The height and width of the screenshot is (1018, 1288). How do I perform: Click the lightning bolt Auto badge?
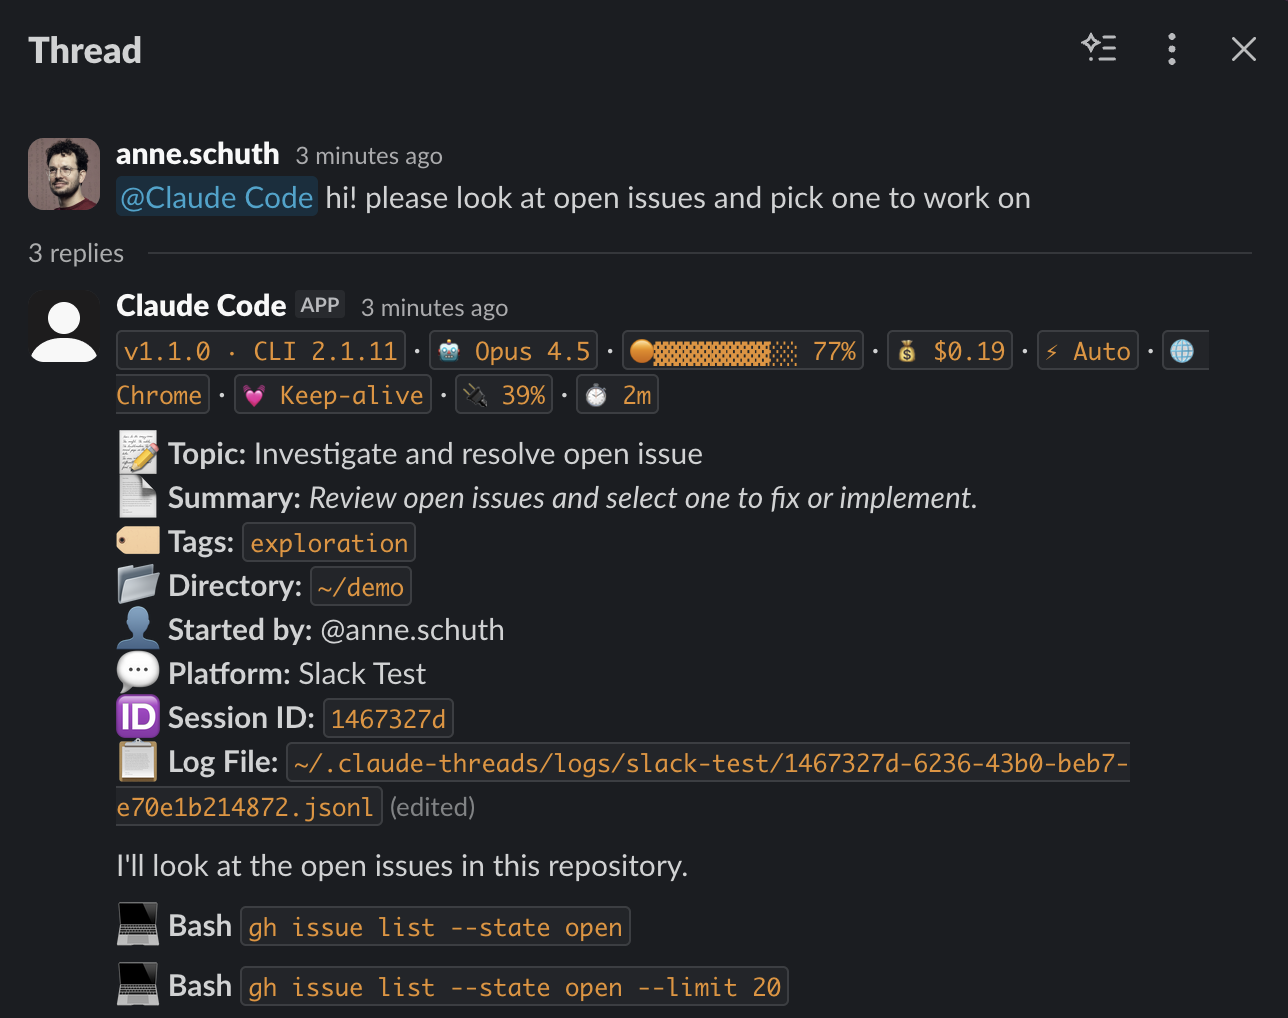1088,351
